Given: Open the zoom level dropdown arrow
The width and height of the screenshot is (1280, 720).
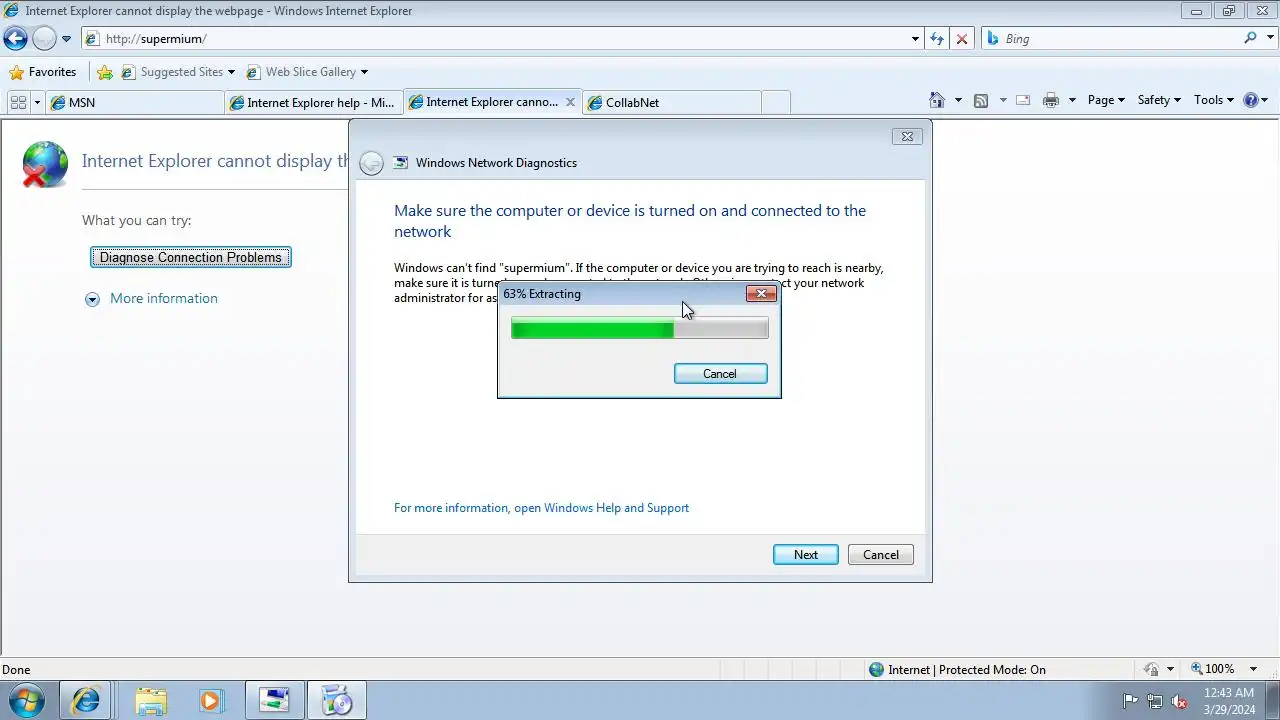Looking at the screenshot, I should pos(1253,669).
